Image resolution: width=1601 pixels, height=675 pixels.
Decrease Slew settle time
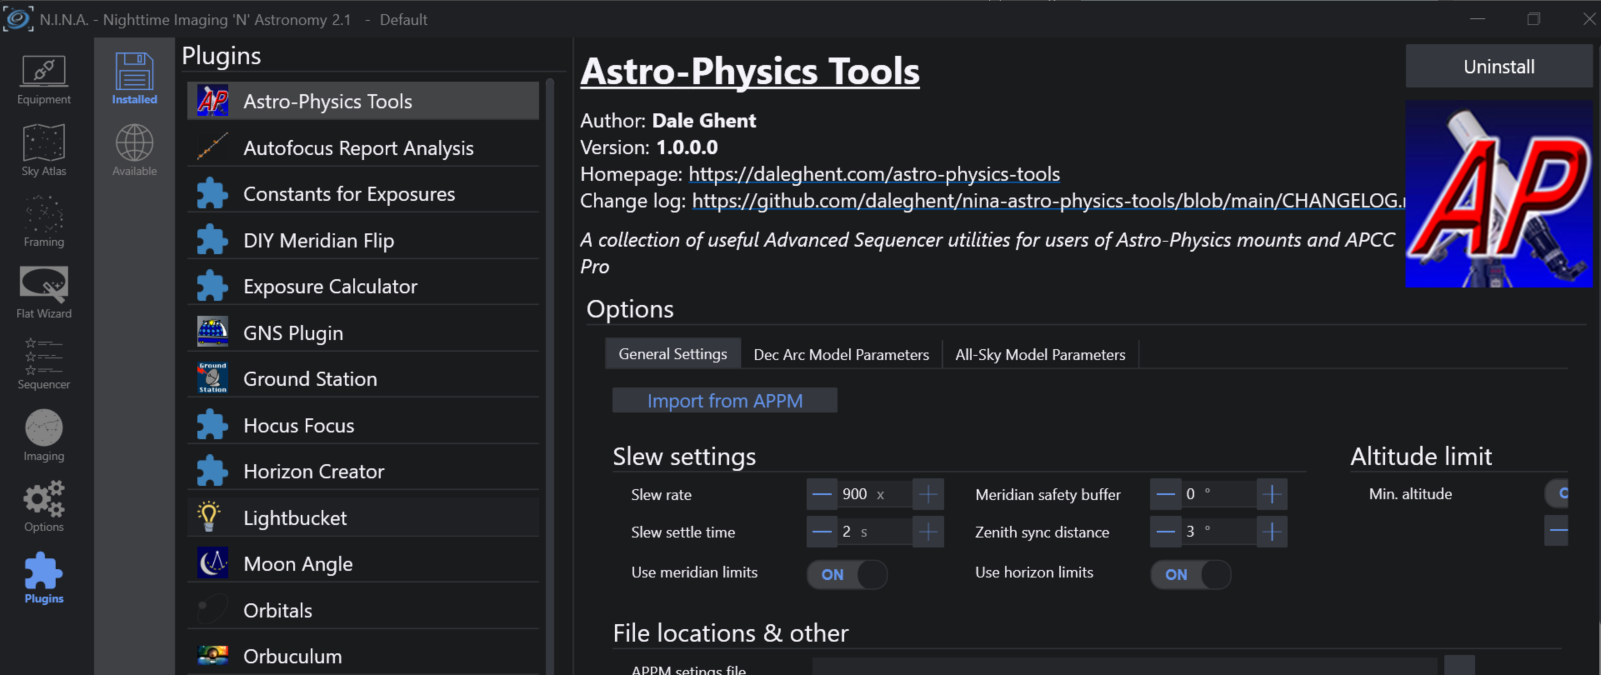tap(822, 532)
